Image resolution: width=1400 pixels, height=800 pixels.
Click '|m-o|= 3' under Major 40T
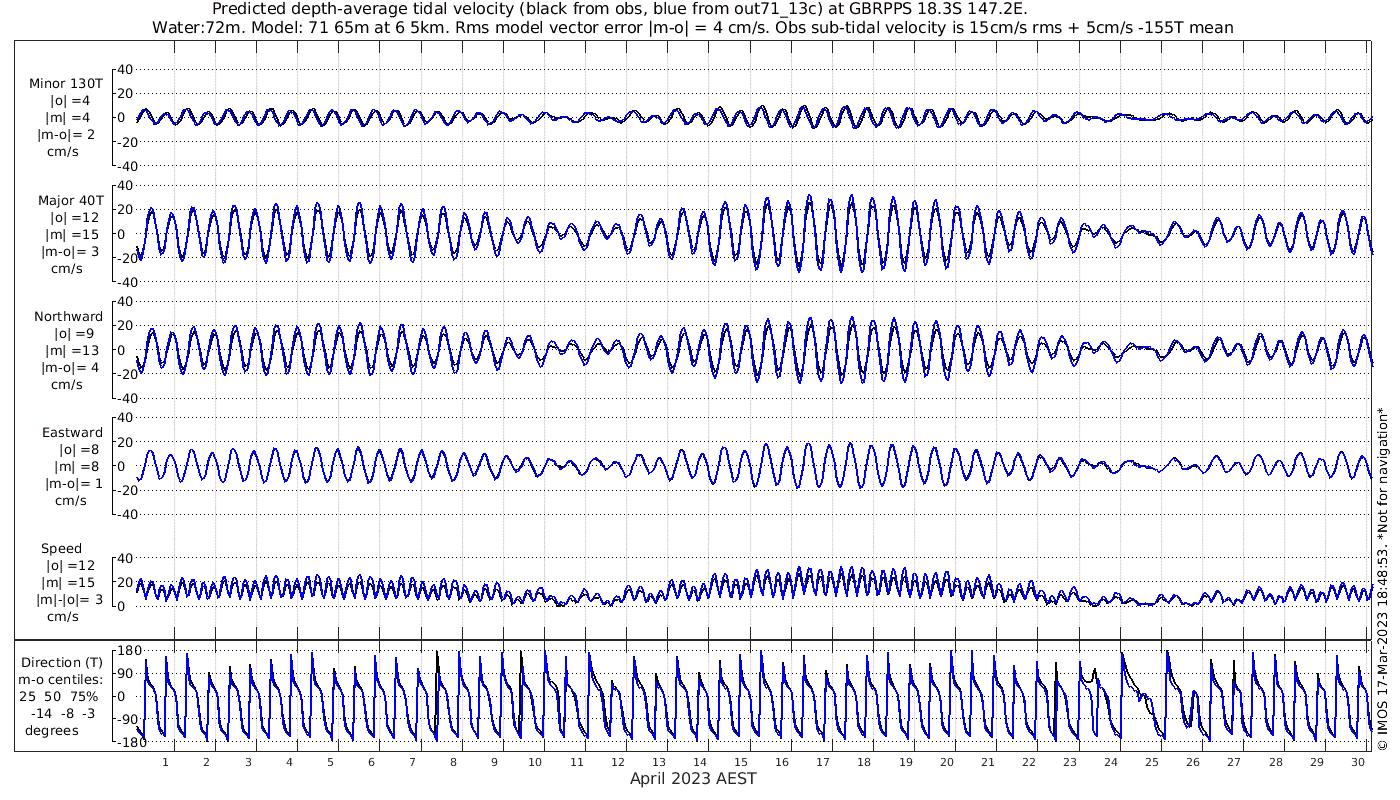pos(68,251)
